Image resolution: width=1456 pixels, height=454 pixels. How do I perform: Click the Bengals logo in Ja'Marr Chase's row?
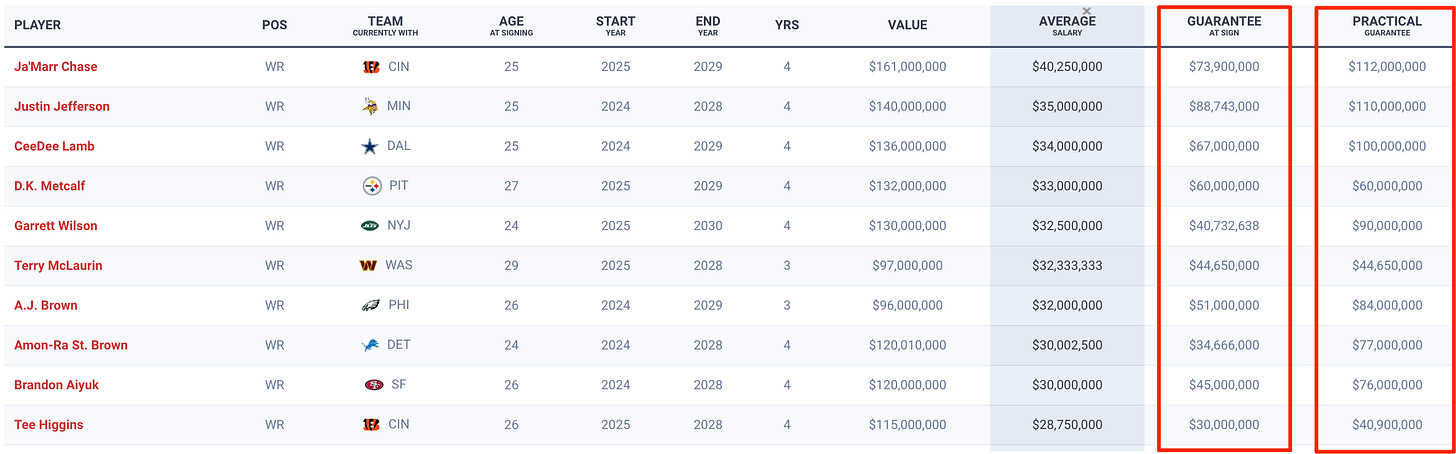371,67
